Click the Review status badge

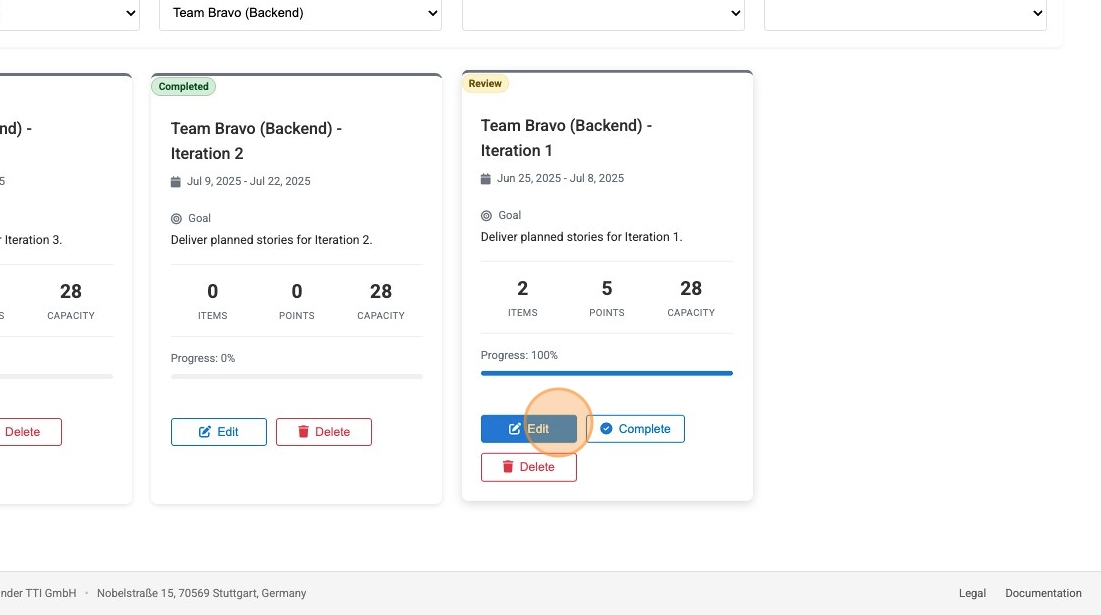coord(486,83)
